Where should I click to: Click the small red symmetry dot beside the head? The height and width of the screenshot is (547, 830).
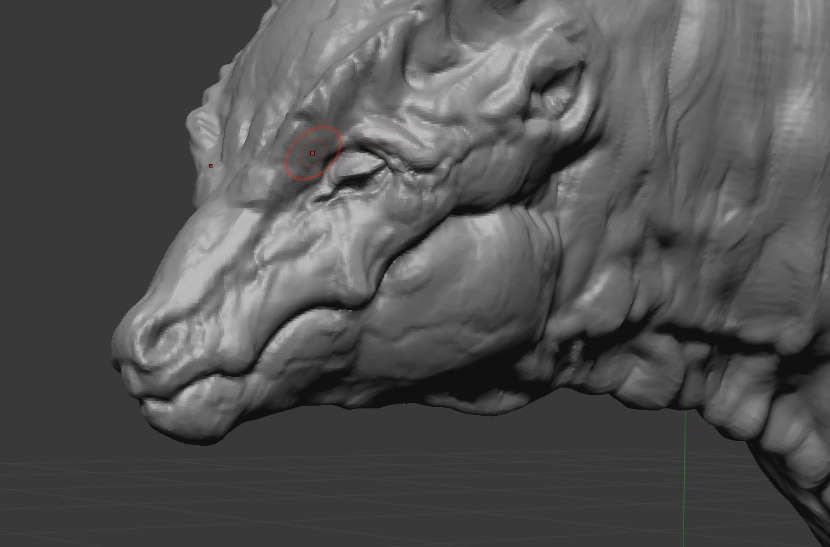coord(211,166)
